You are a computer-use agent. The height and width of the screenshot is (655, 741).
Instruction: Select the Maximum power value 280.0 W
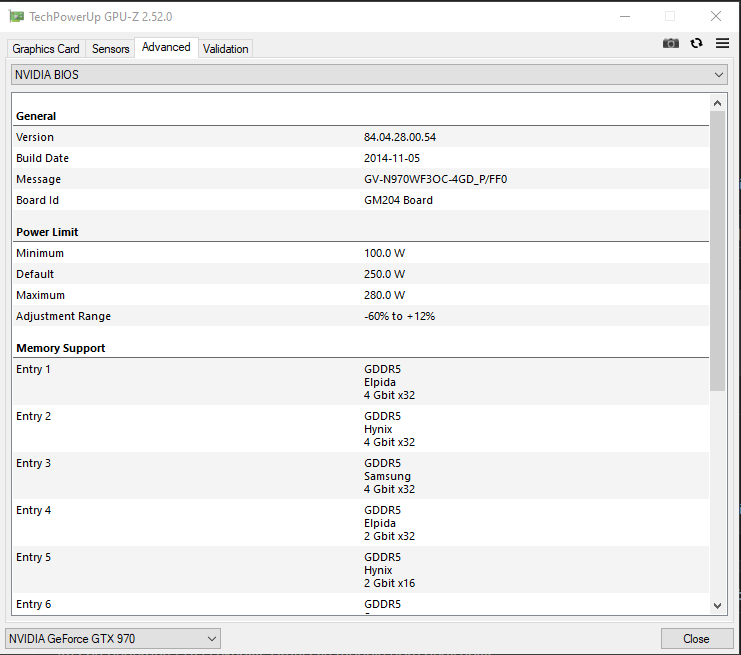[x=384, y=295]
